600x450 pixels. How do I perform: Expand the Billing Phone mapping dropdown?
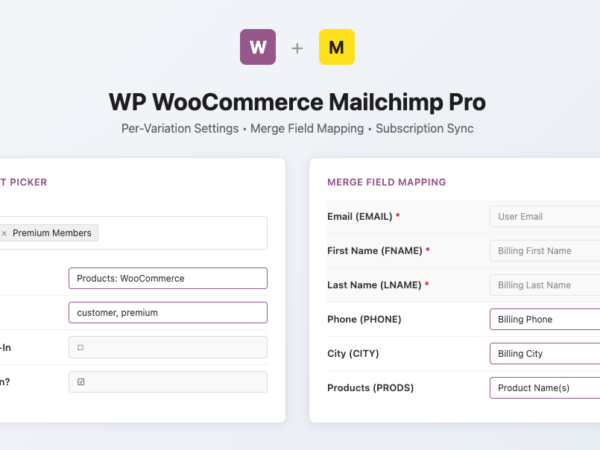pyautogui.click(x=545, y=319)
